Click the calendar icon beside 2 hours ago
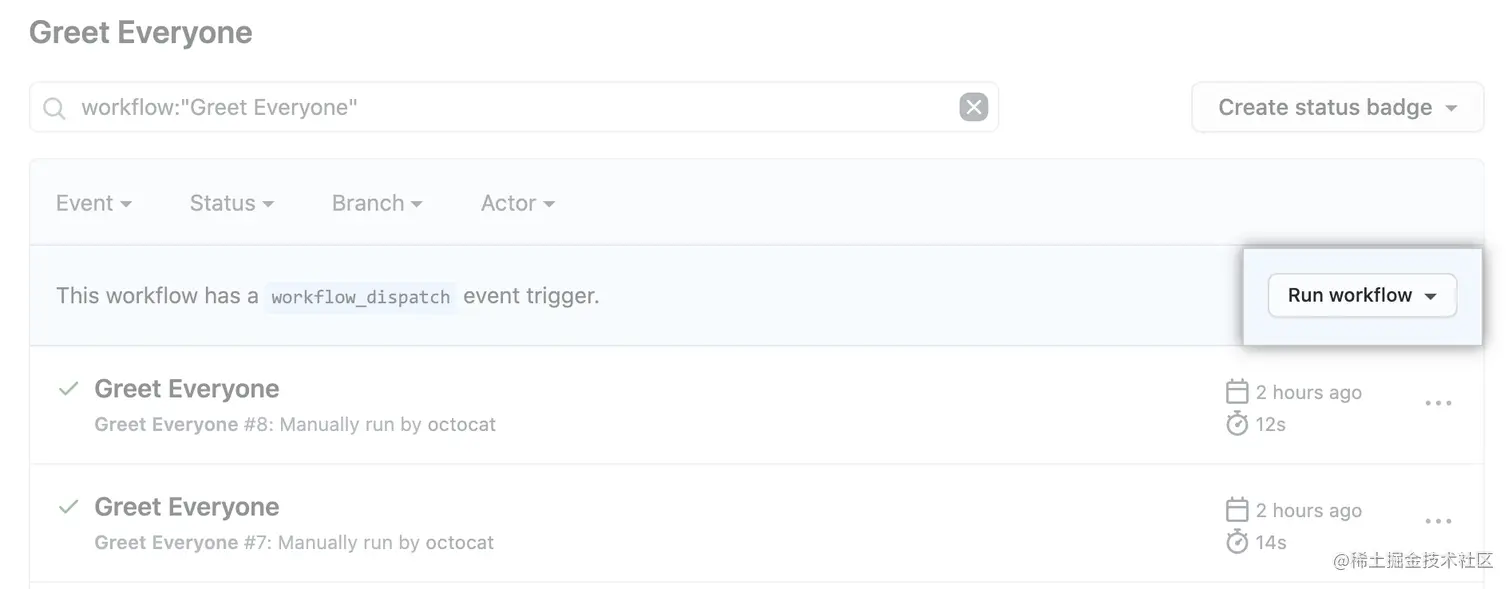This screenshot has height=589, width=1512. (1238, 392)
